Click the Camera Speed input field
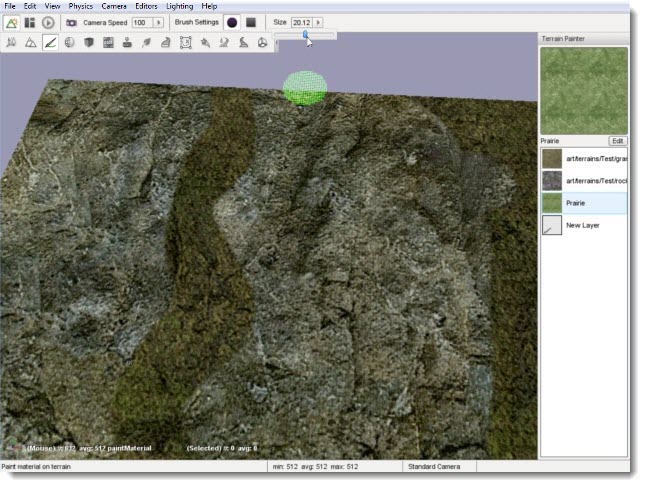 click(x=141, y=22)
